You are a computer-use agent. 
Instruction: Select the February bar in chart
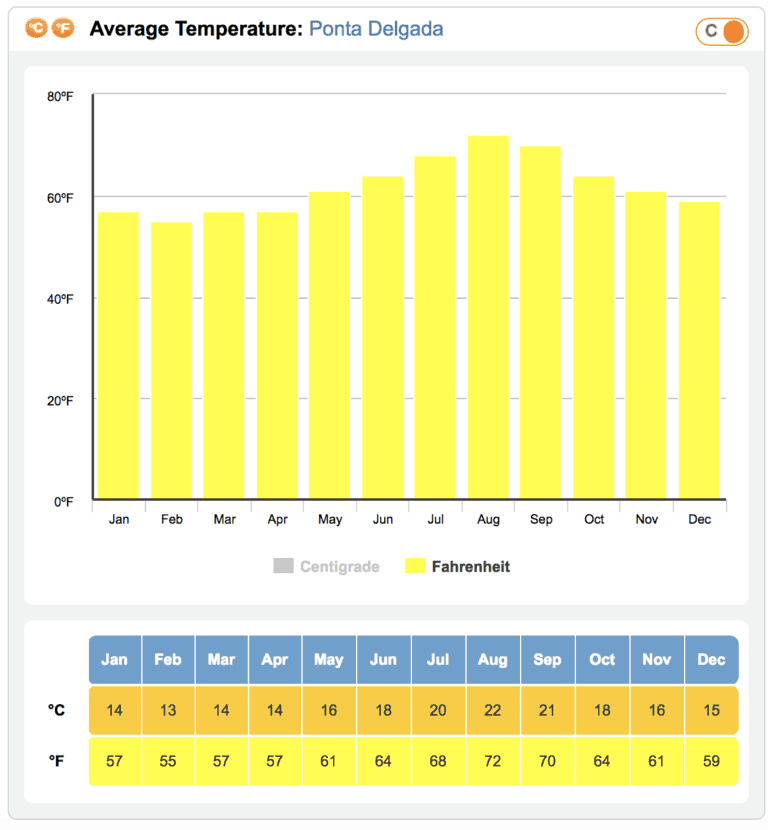171,360
